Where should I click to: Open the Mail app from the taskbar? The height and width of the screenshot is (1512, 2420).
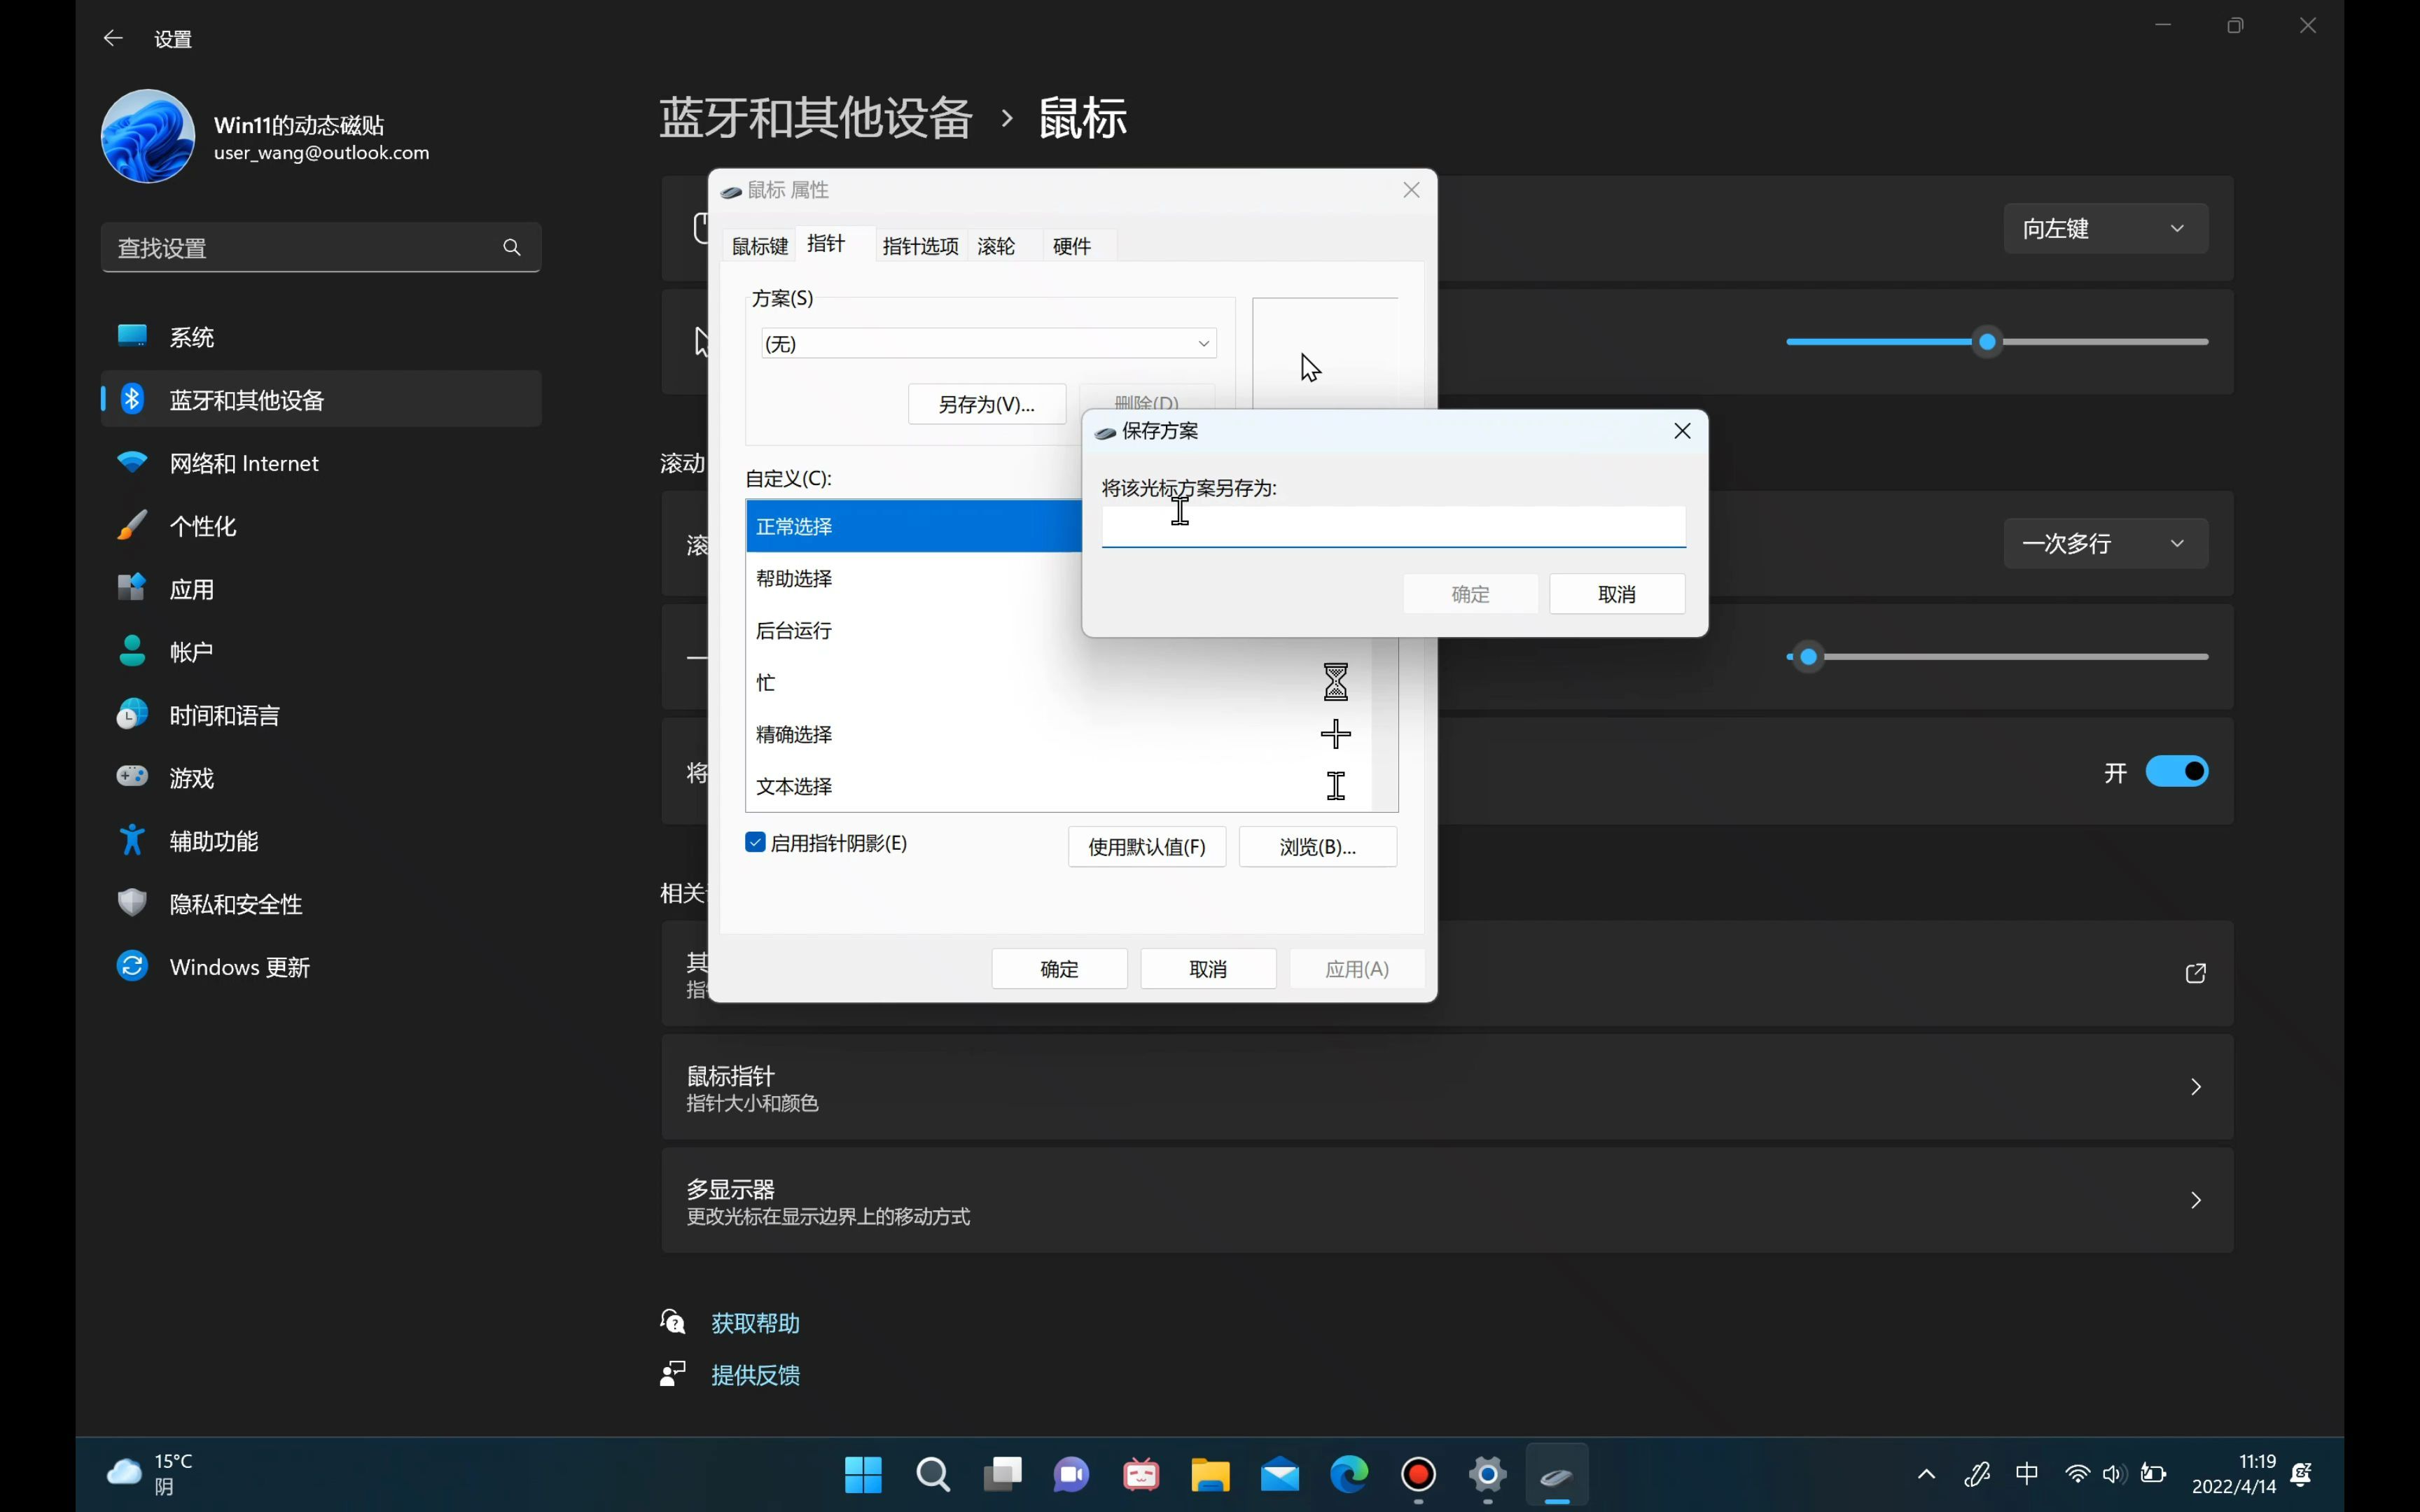(1279, 1474)
